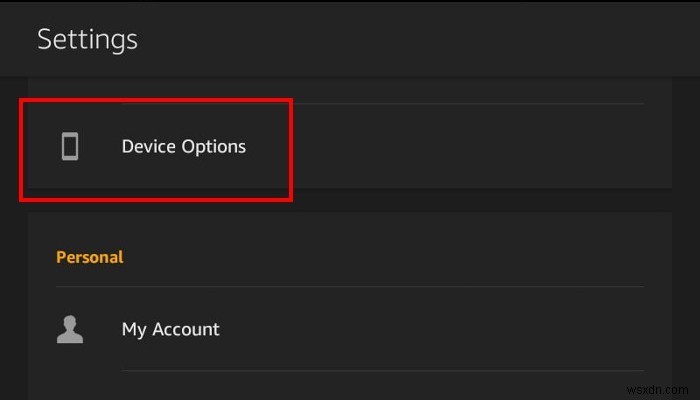Click the dark right margin beside the settings cards
The image size is (700, 400).
pos(686,250)
